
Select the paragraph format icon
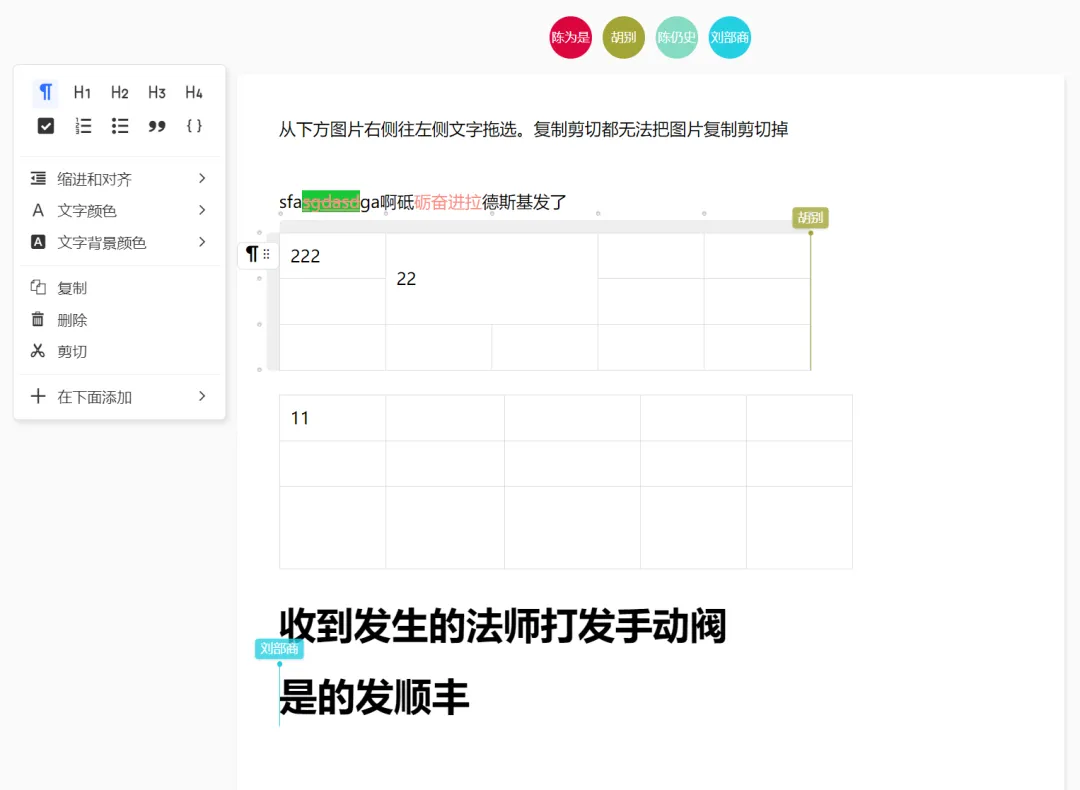45,92
